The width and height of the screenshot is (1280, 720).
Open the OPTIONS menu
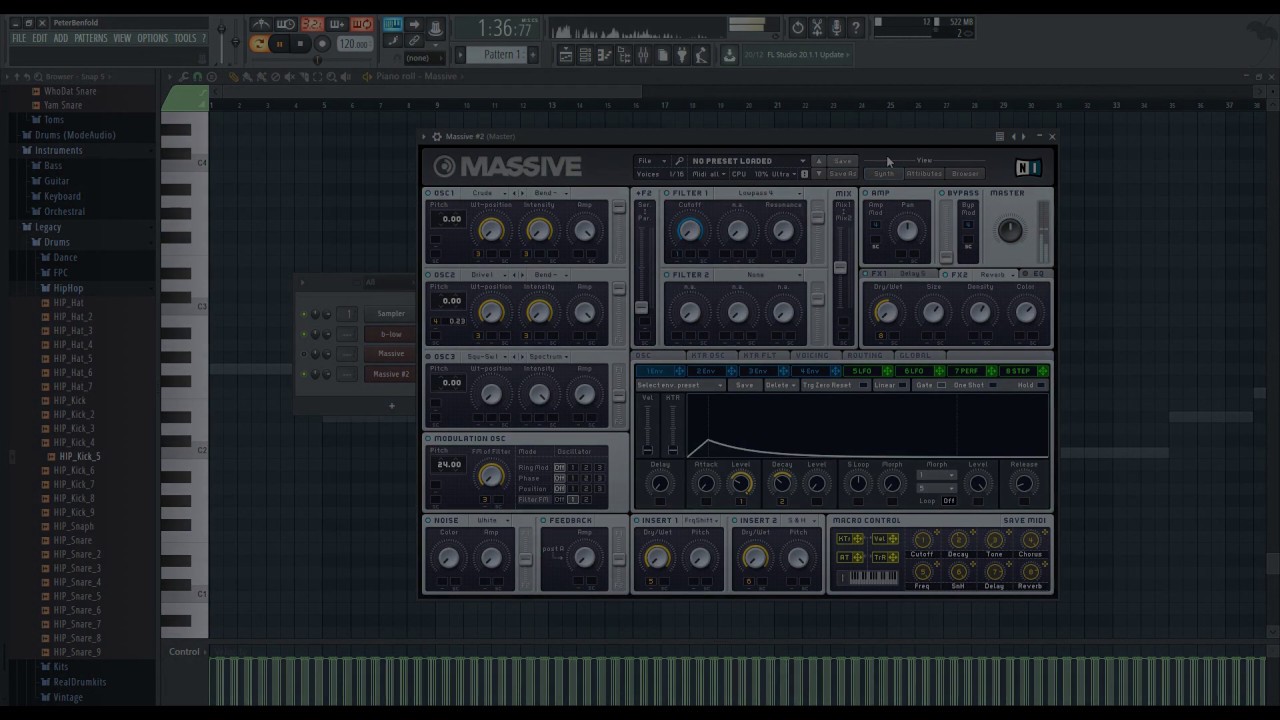152,39
